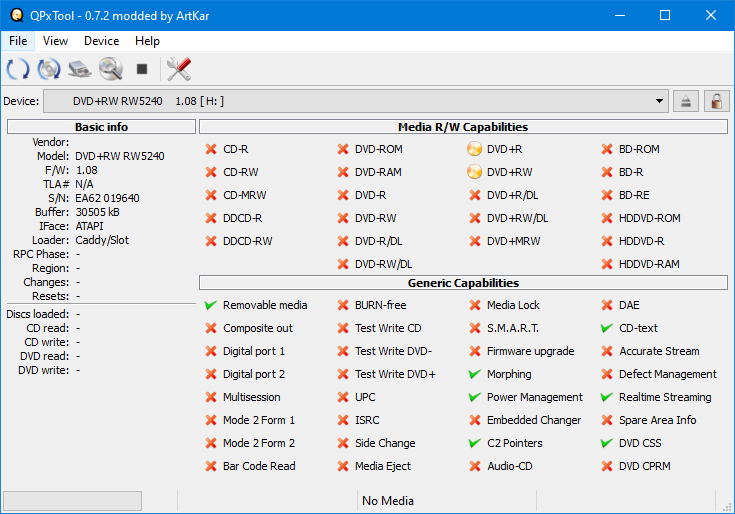This screenshot has width=735, height=514.
Task: Click the red X beside Bar Code Read
Action: (211, 466)
